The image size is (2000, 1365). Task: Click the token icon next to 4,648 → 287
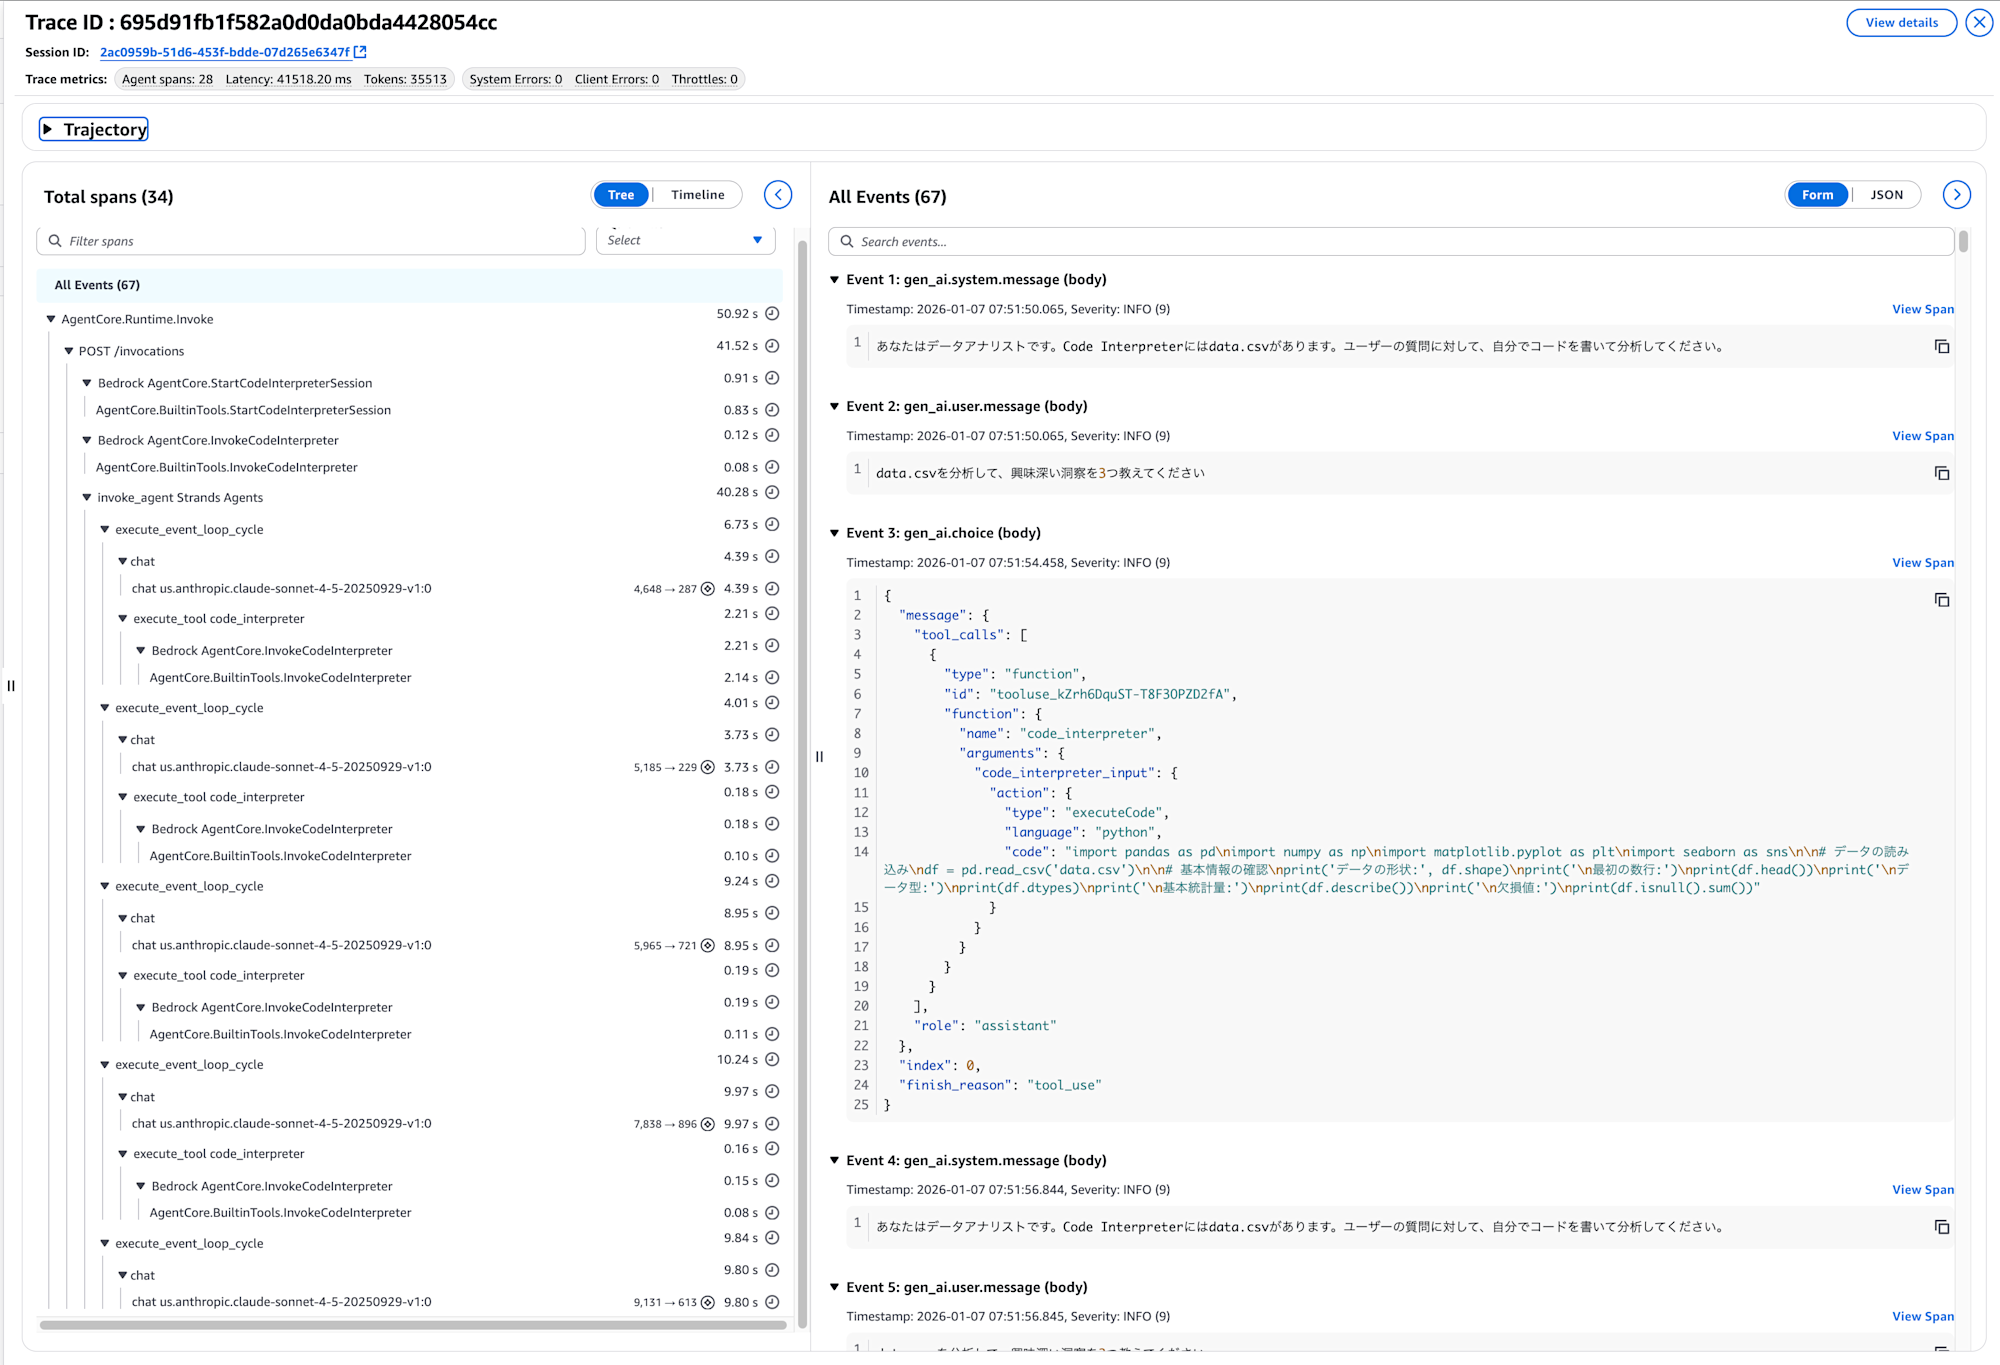(x=708, y=589)
